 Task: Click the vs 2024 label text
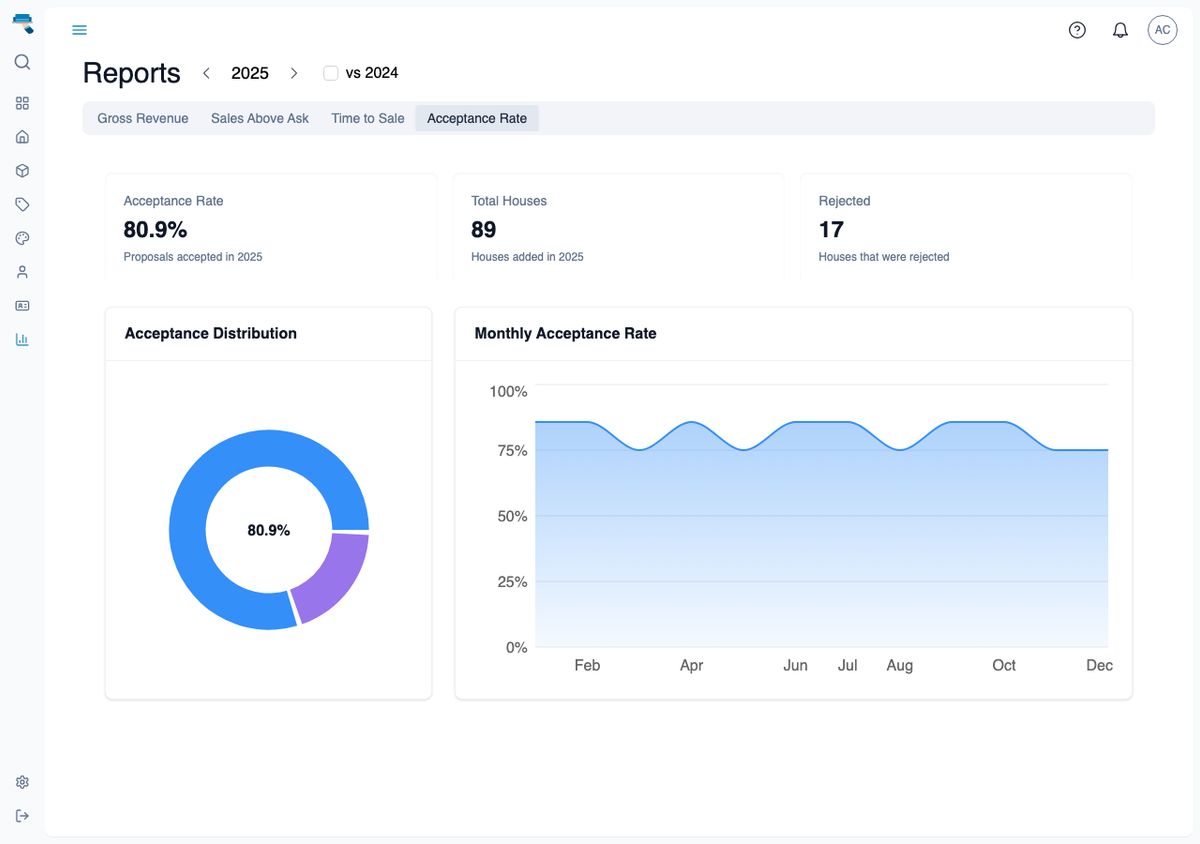(372, 73)
